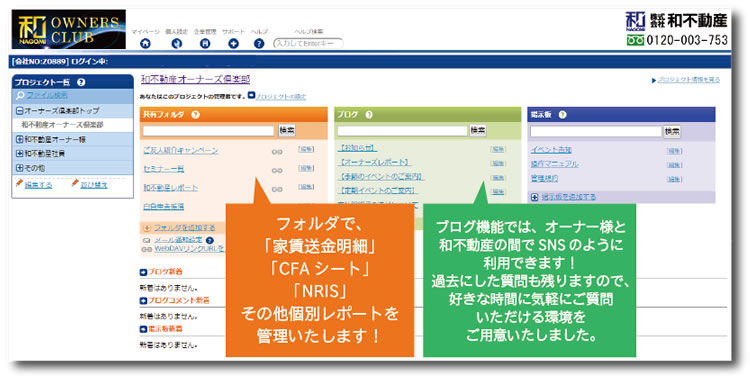Click 検索 button in ブログ panel

[478, 130]
